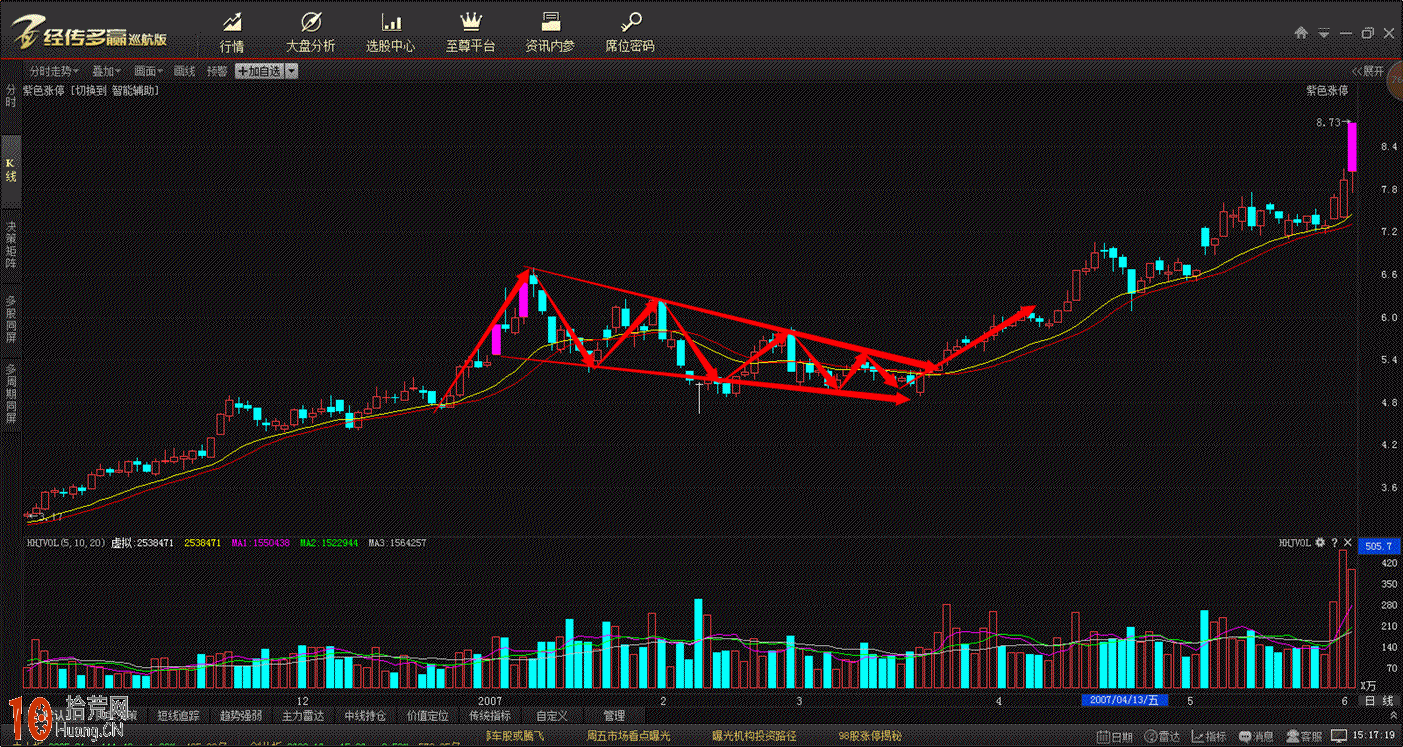Viewport: 1403px width, 747px height.
Task: Open 席位密码 key icon
Action: coord(630,32)
